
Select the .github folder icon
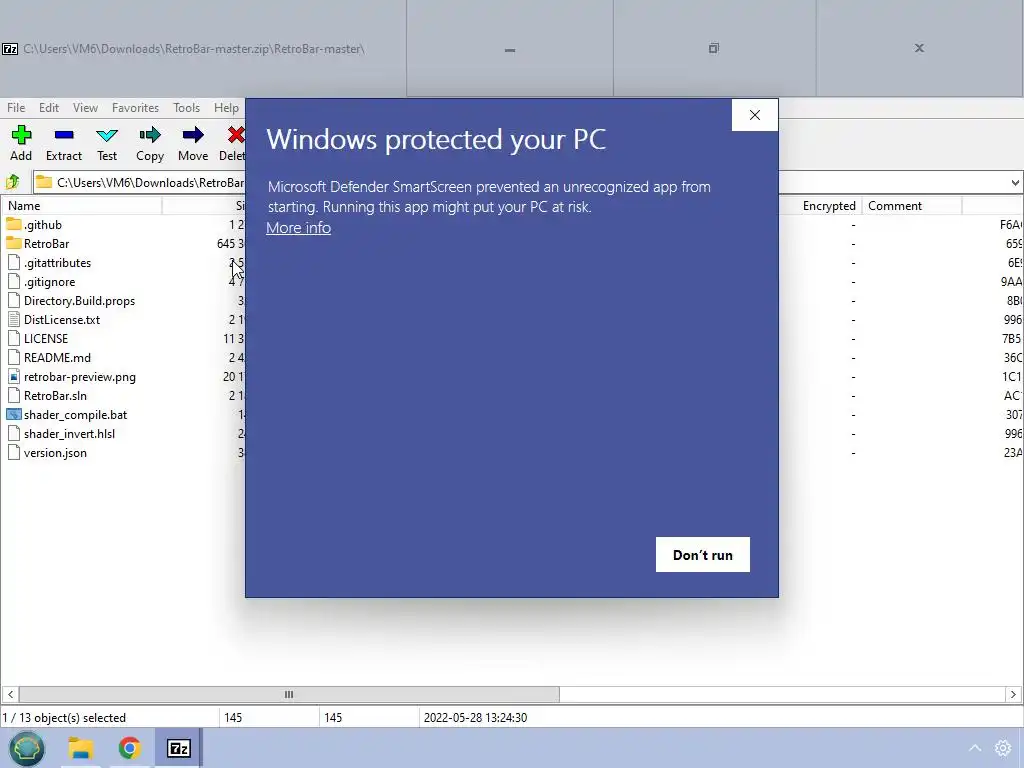tap(14, 225)
